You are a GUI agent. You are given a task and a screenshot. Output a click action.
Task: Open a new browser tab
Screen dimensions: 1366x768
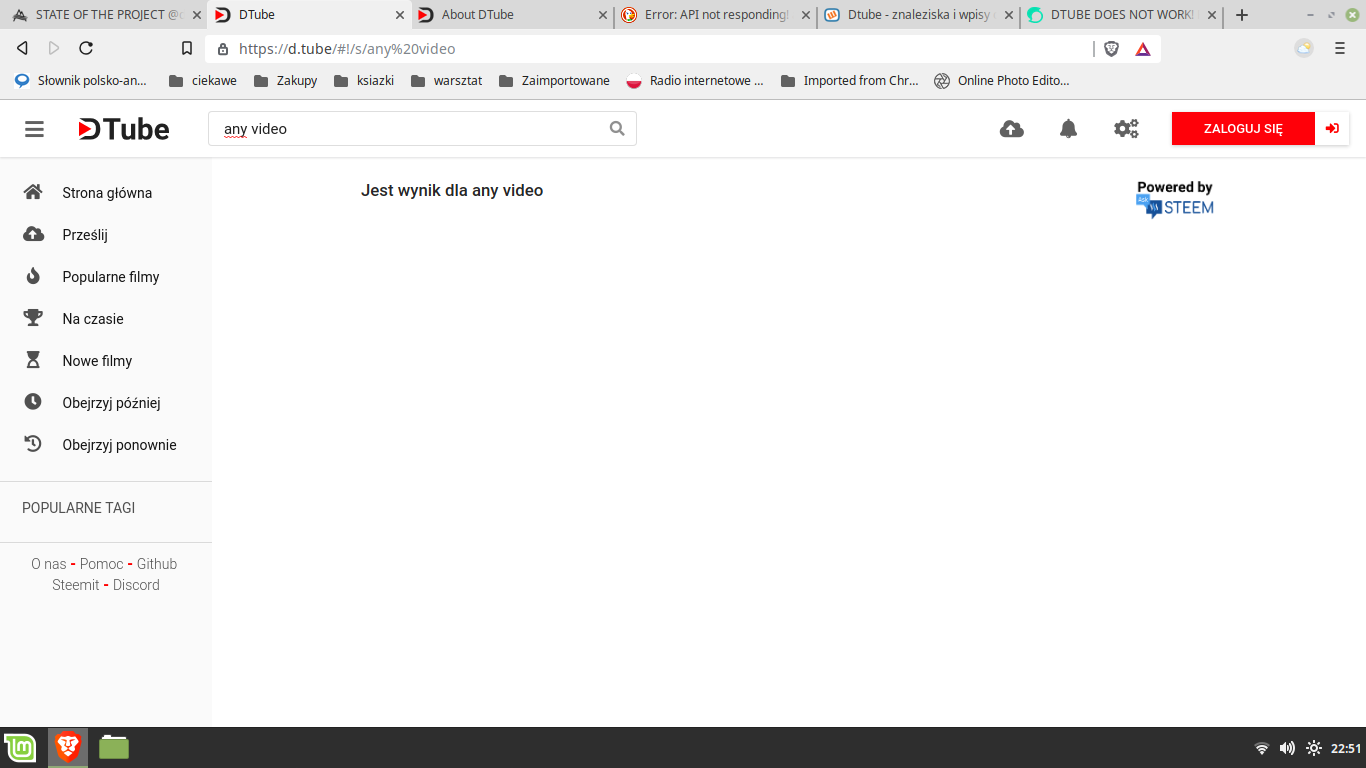click(1242, 15)
